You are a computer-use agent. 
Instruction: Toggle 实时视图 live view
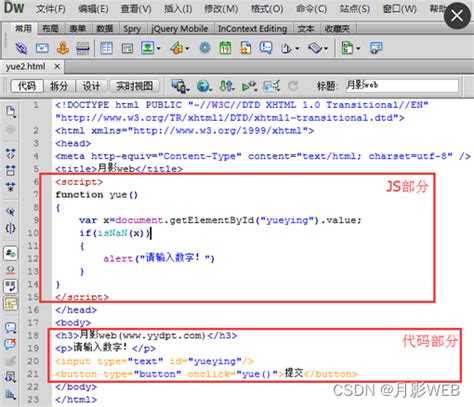[x=134, y=86]
